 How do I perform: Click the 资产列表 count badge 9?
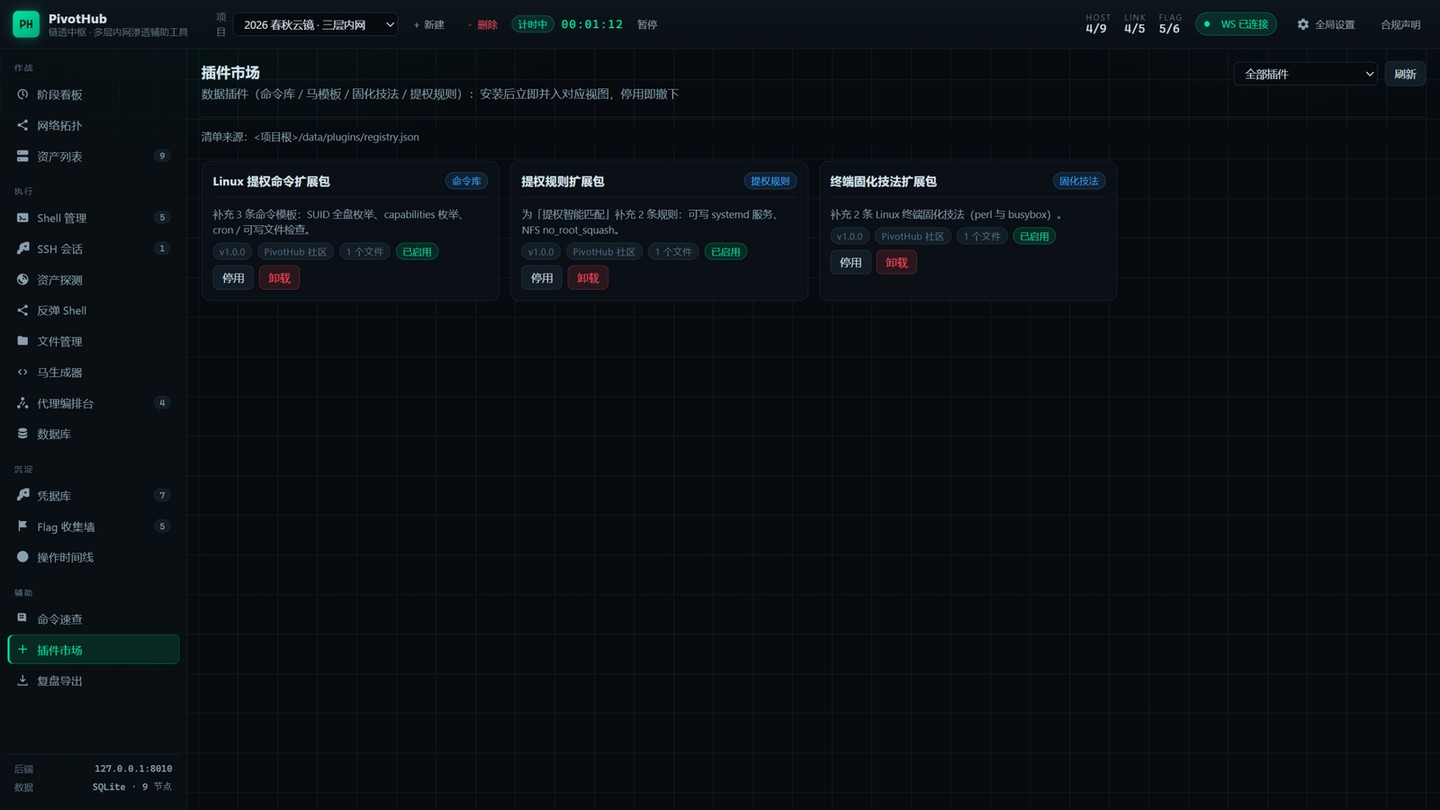[x=162, y=156]
